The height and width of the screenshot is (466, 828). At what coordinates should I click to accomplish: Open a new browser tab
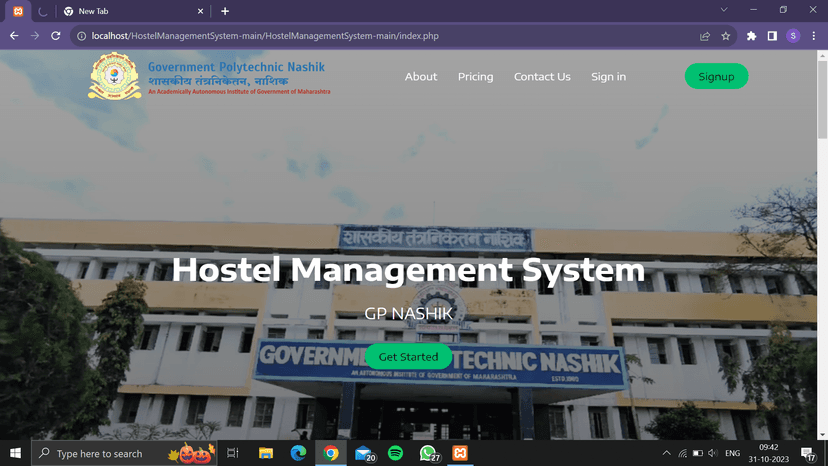[x=225, y=11]
